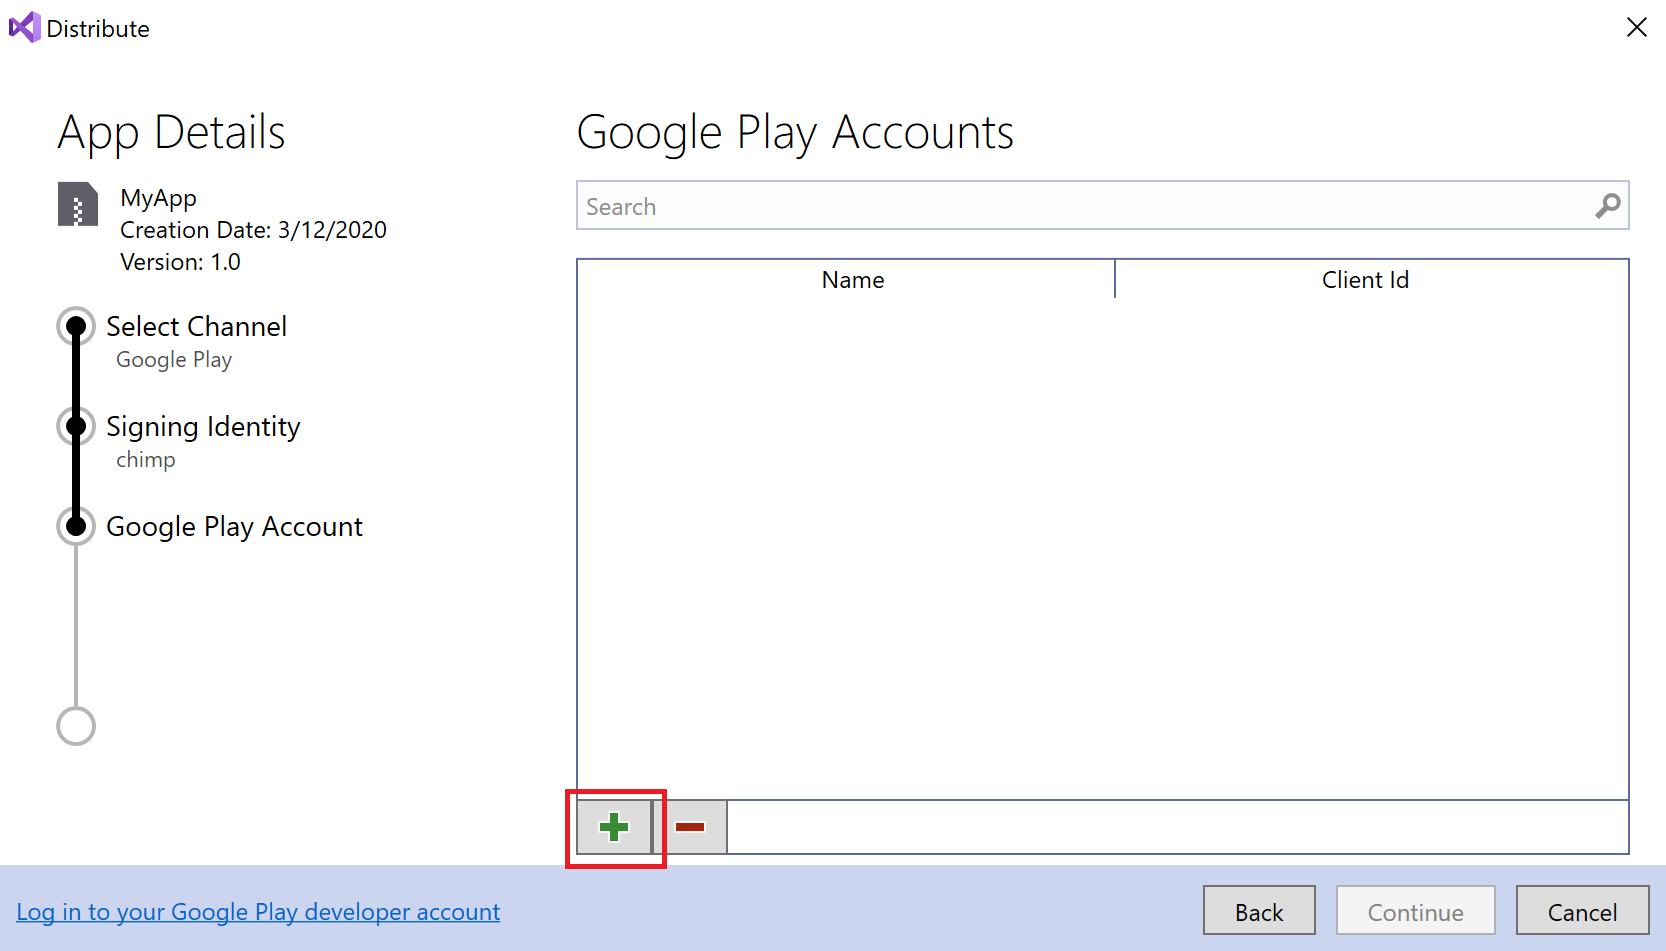Click the Google Play channel subtitle
This screenshot has height=951, width=1666.
[x=174, y=360]
